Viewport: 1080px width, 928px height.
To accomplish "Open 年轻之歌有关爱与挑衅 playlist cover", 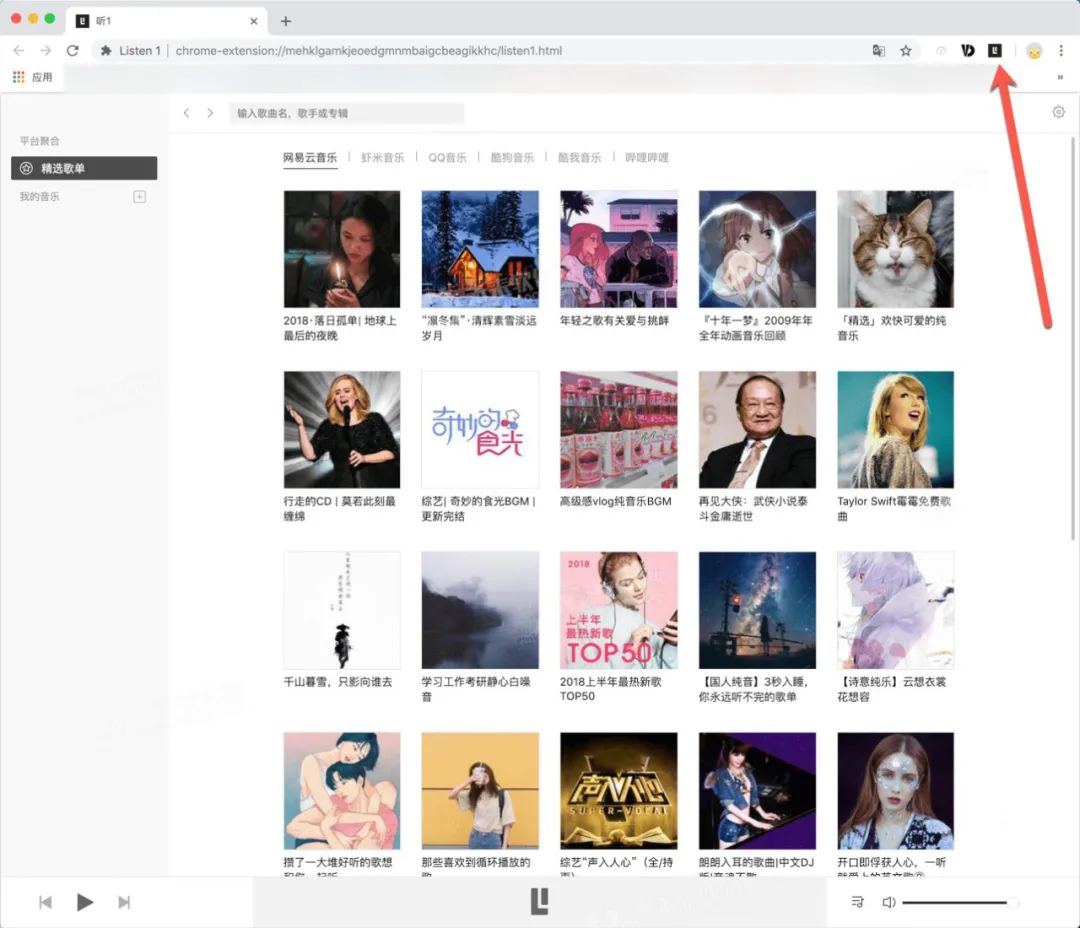I will pyautogui.click(x=619, y=249).
